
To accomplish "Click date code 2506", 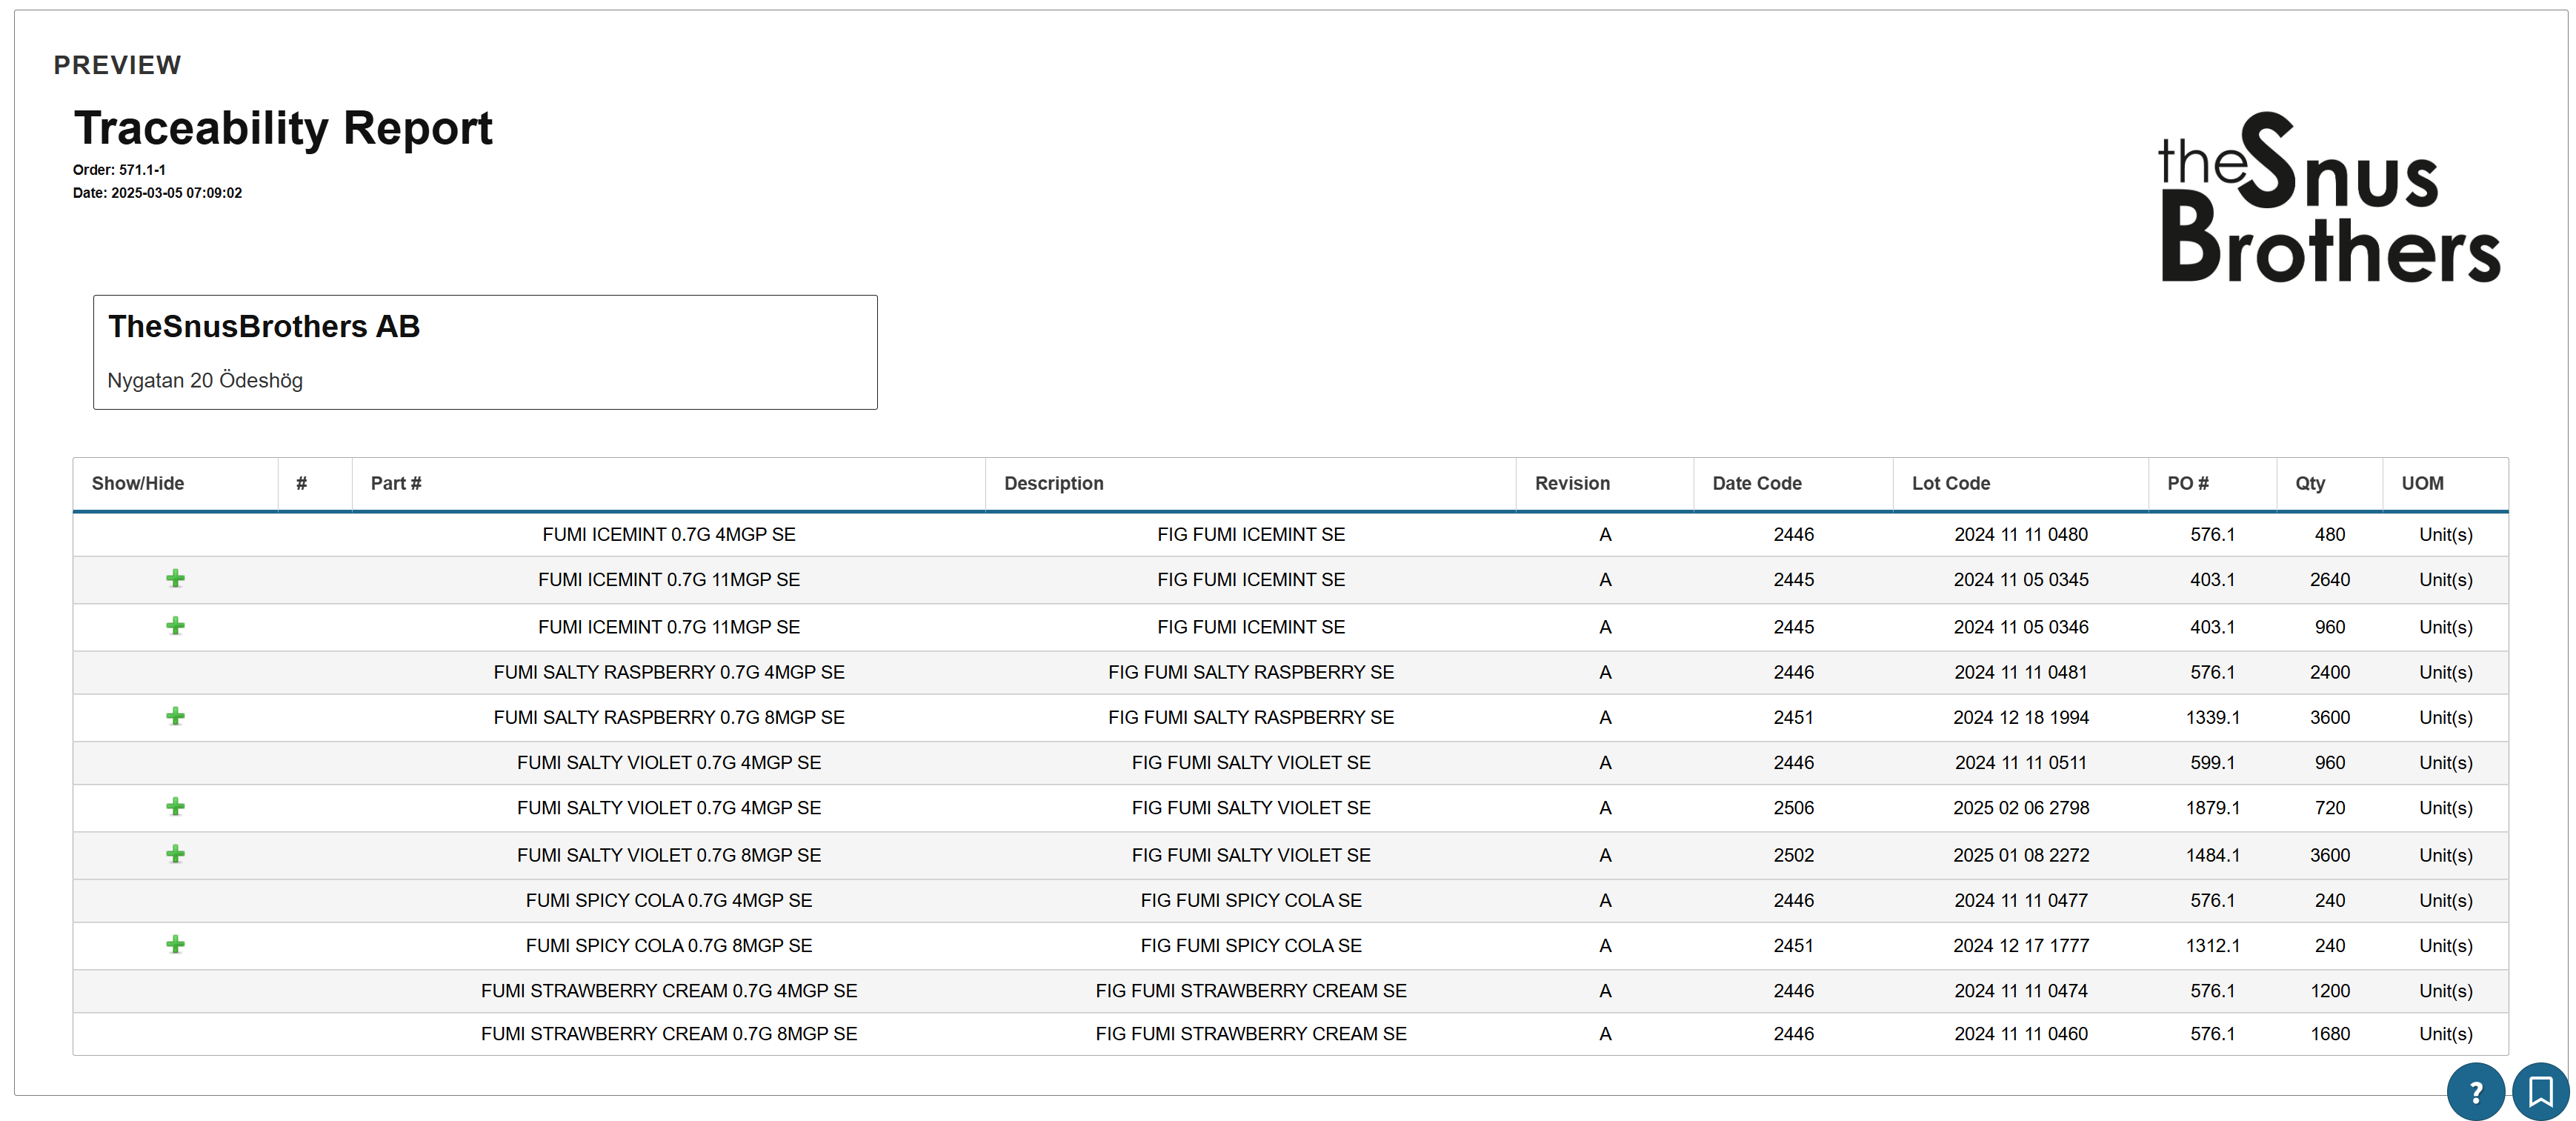I will pyautogui.click(x=1794, y=807).
